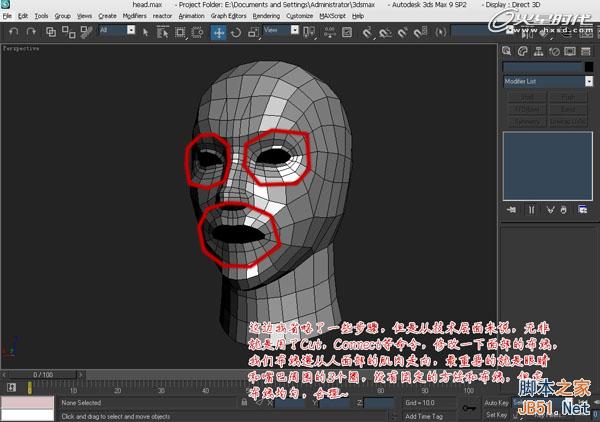This screenshot has height=422, width=600.
Task: Switch to the Display command panel tab
Action: pyautogui.click(x=572, y=51)
